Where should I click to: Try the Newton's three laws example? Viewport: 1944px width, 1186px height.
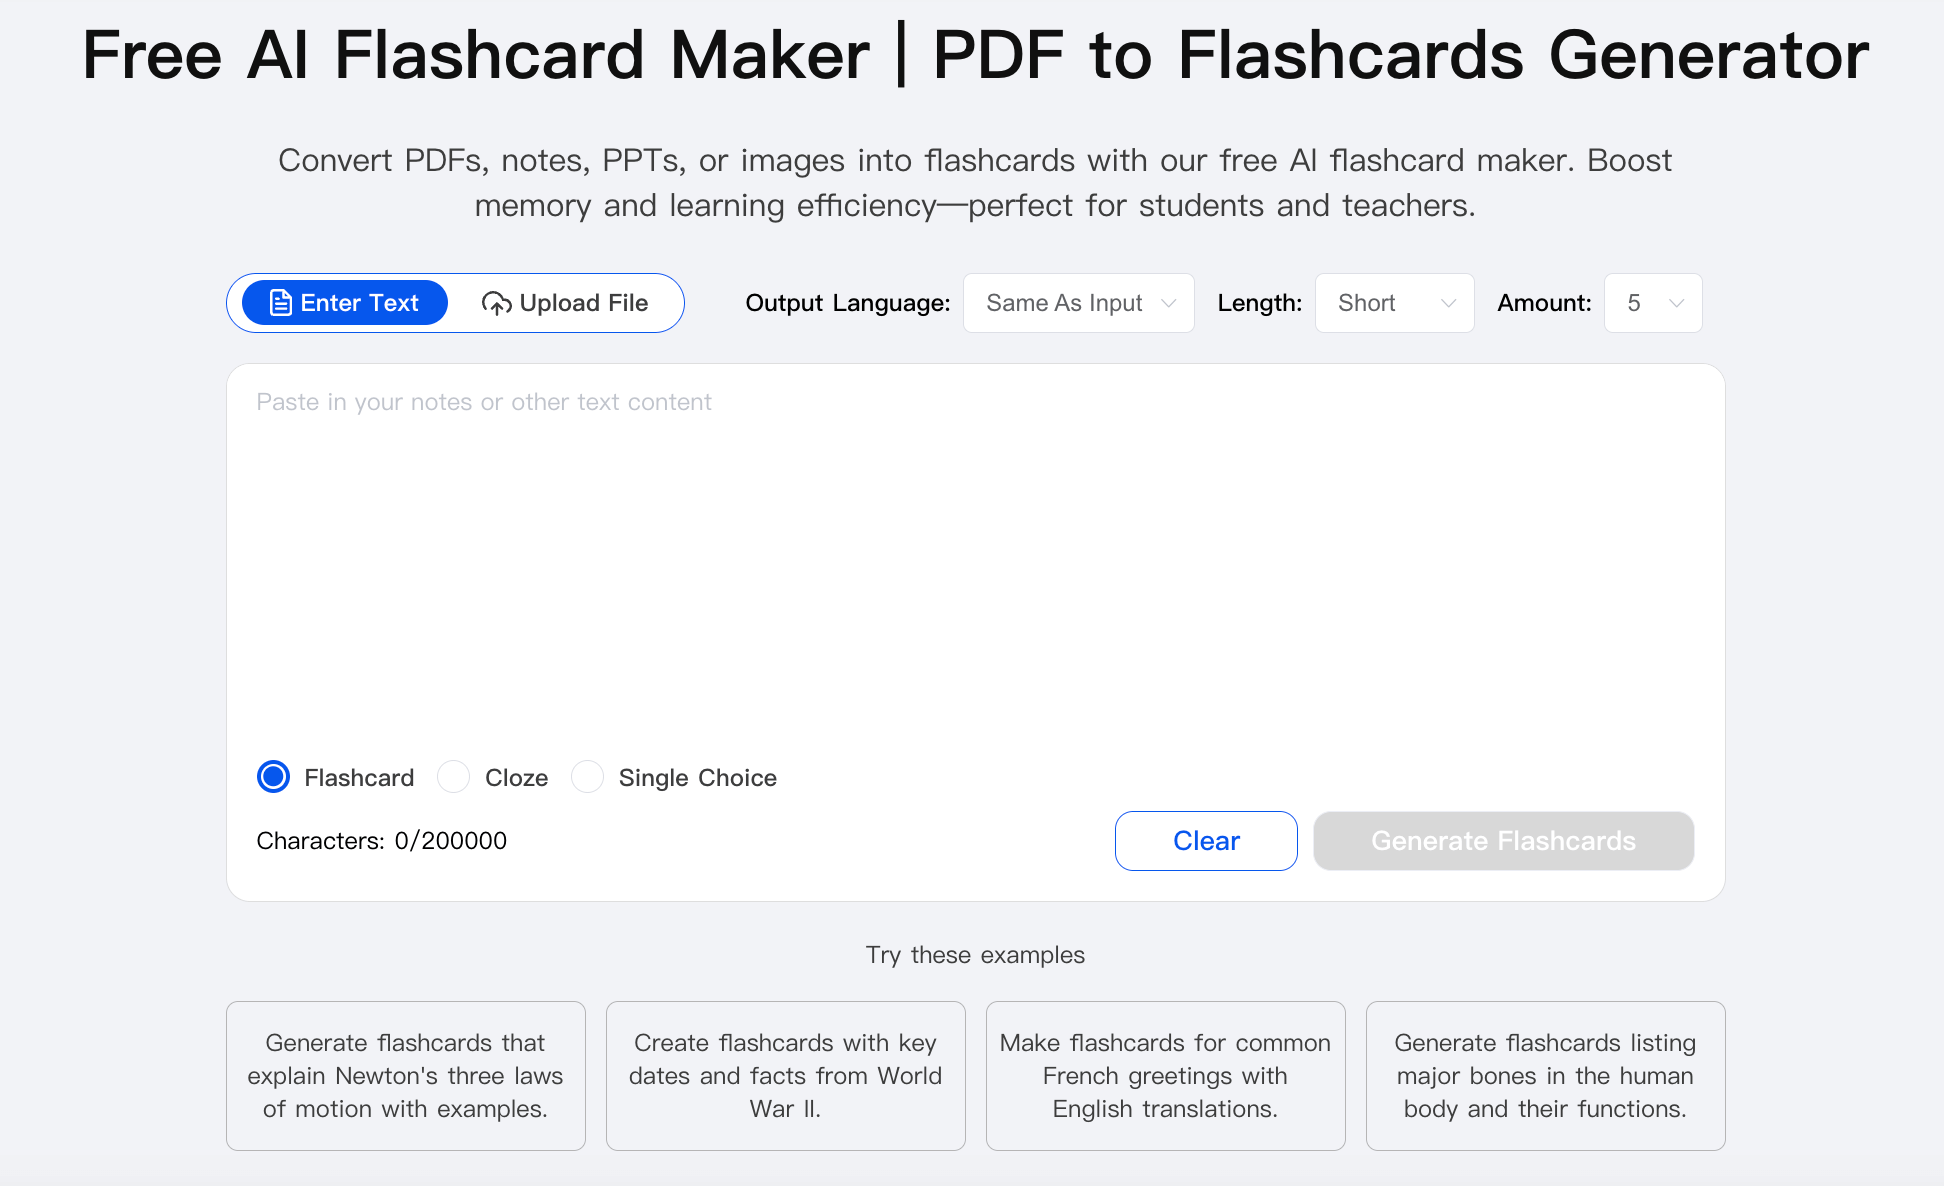point(405,1076)
